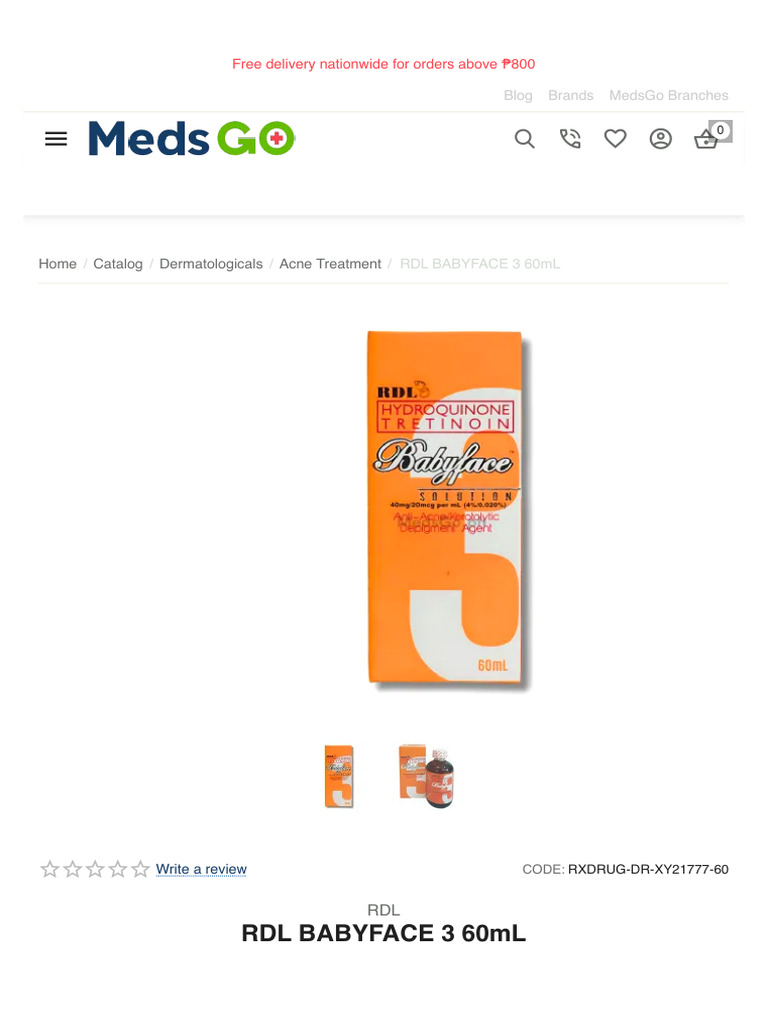Click the MedsGo logo
Image resolution: width=768 pixels, height=1024 pixels.
coord(191,138)
